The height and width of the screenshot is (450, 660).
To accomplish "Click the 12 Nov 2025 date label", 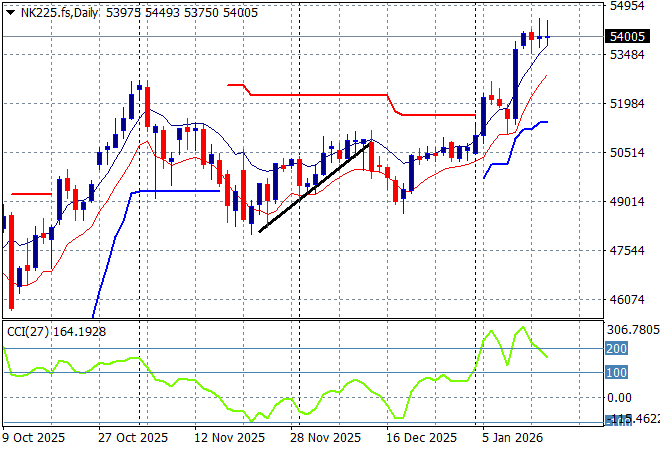I will click(229, 438).
